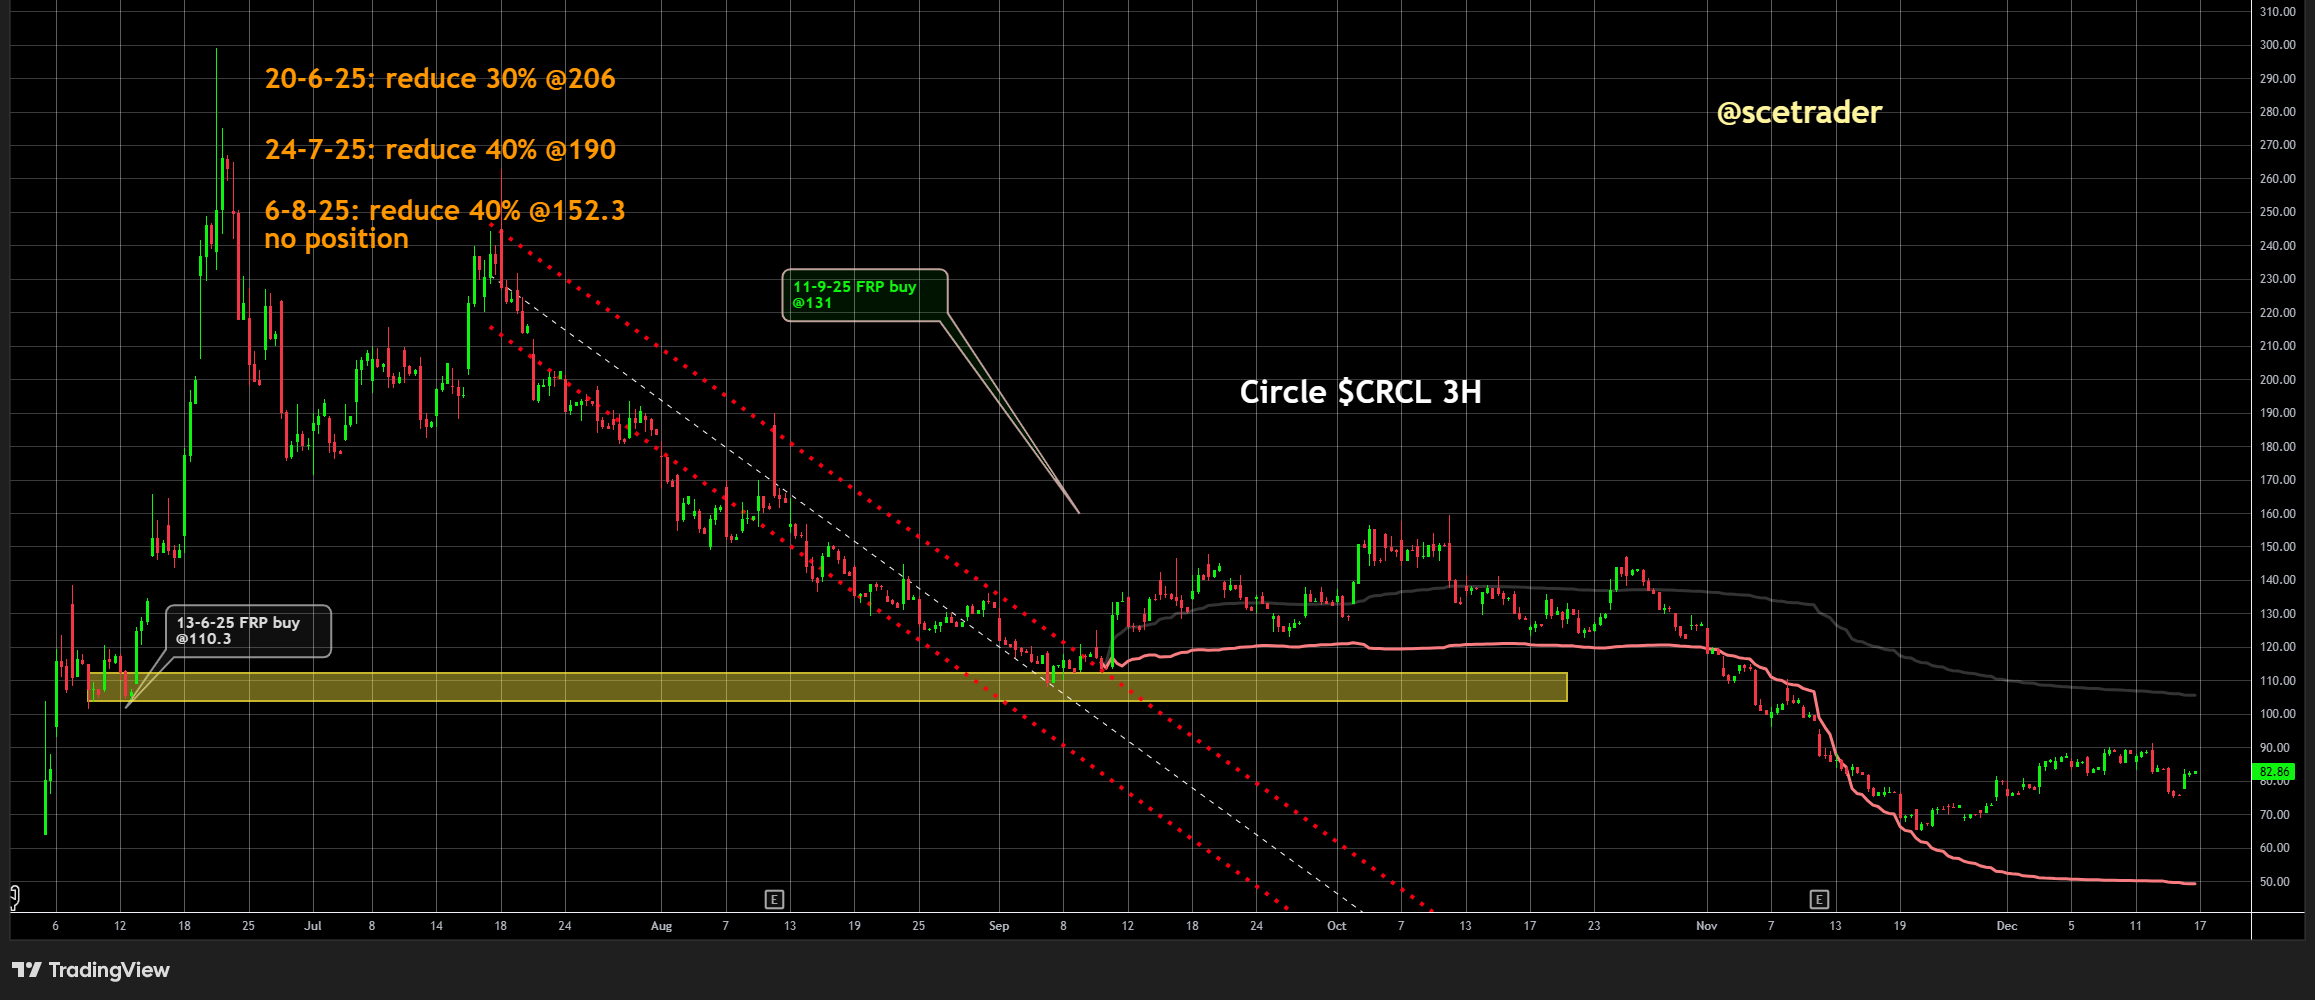Open the TradingView logo link
Screen dimensions: 2315x1000
pyautogui.click(x=91, y=969)
